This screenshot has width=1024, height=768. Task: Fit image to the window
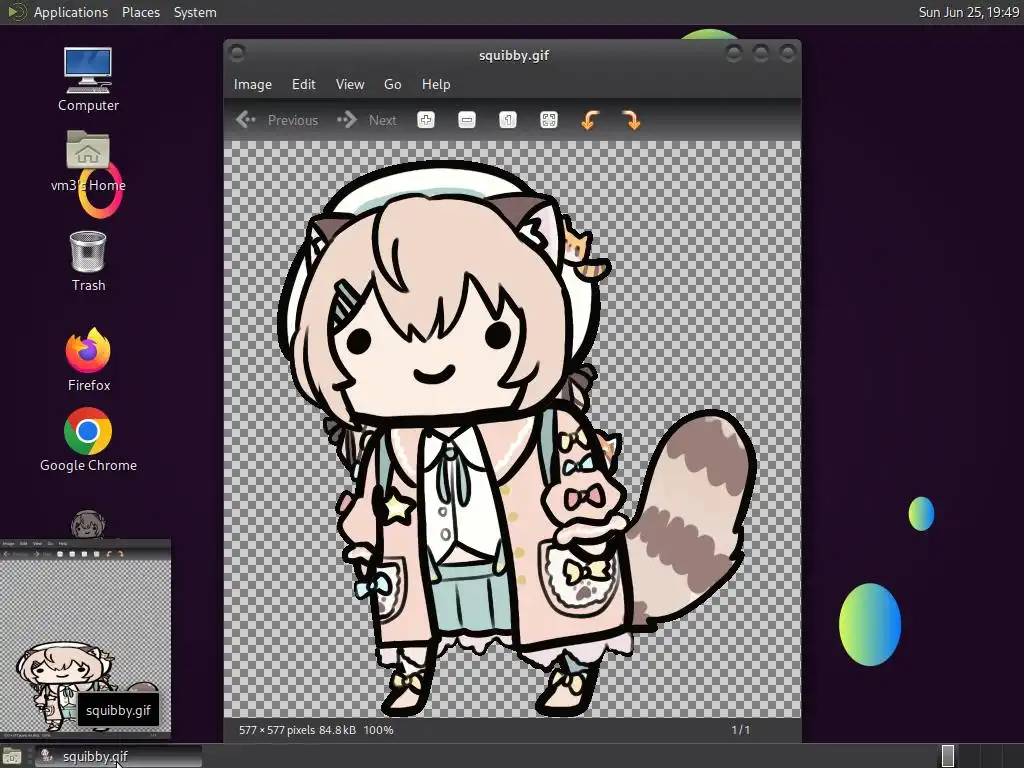[x=549, y=120]
